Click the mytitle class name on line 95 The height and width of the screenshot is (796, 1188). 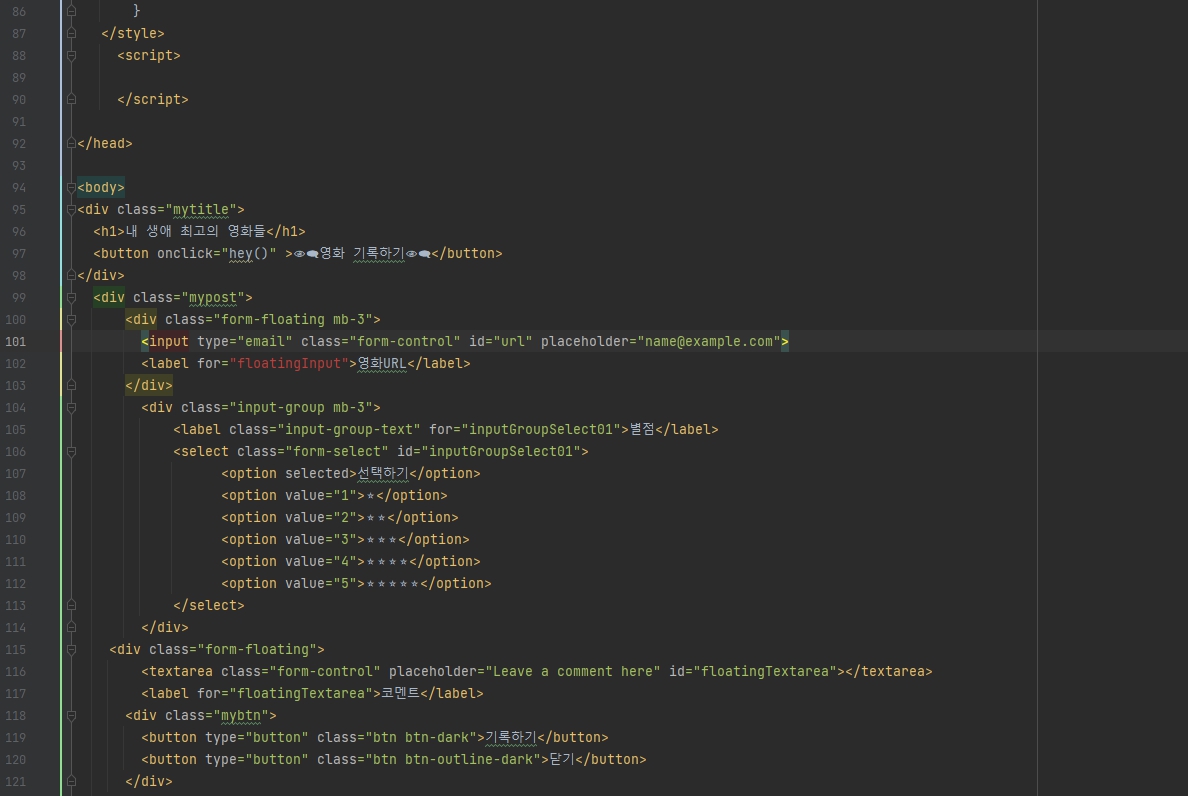(x=201, y=210)
